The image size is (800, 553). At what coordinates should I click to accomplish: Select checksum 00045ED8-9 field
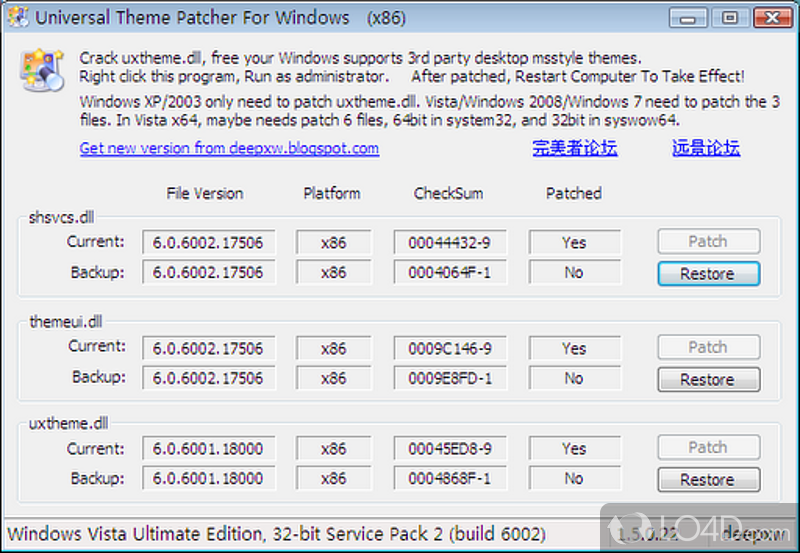450,448
